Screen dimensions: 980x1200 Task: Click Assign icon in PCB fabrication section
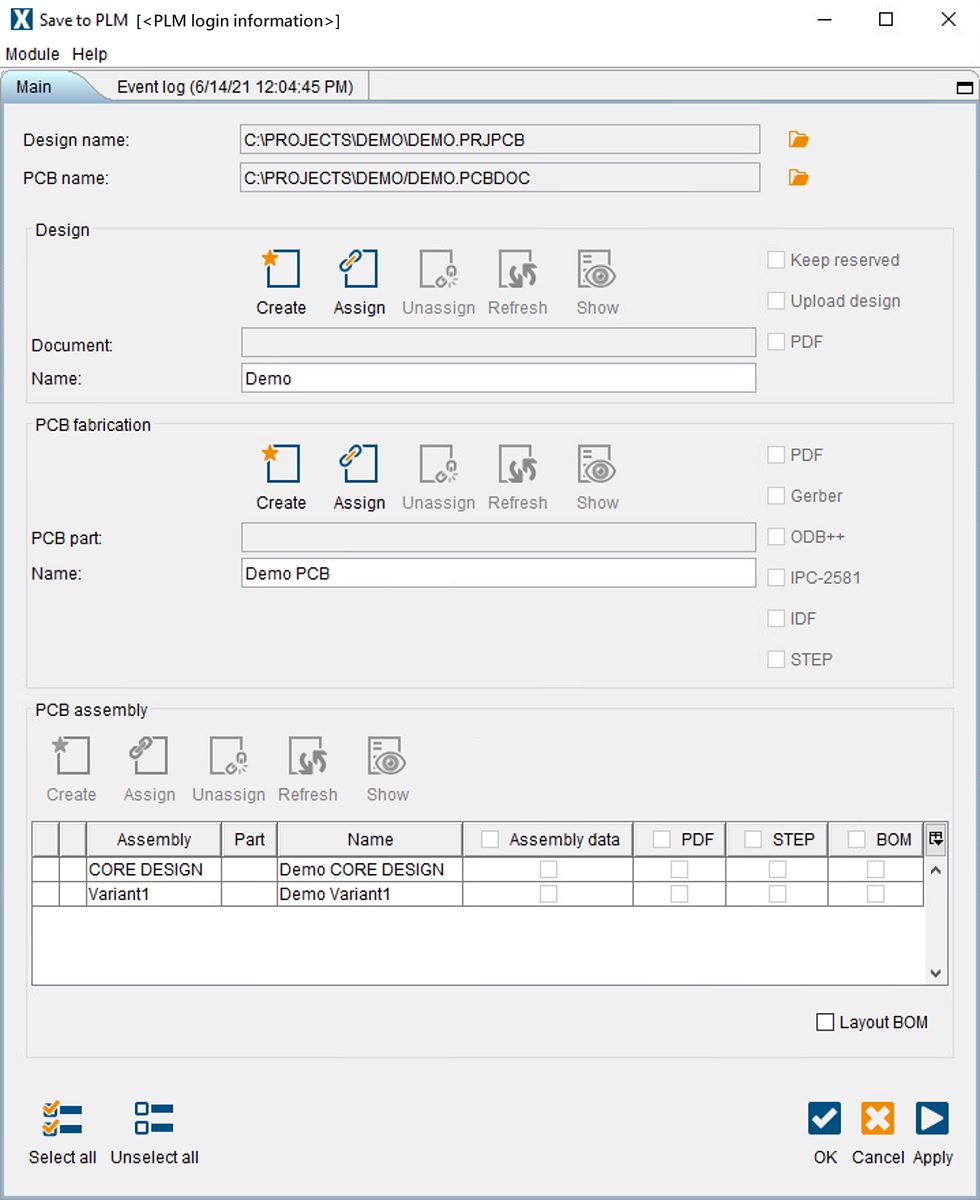pyautogui.click(x=359, y=466)
